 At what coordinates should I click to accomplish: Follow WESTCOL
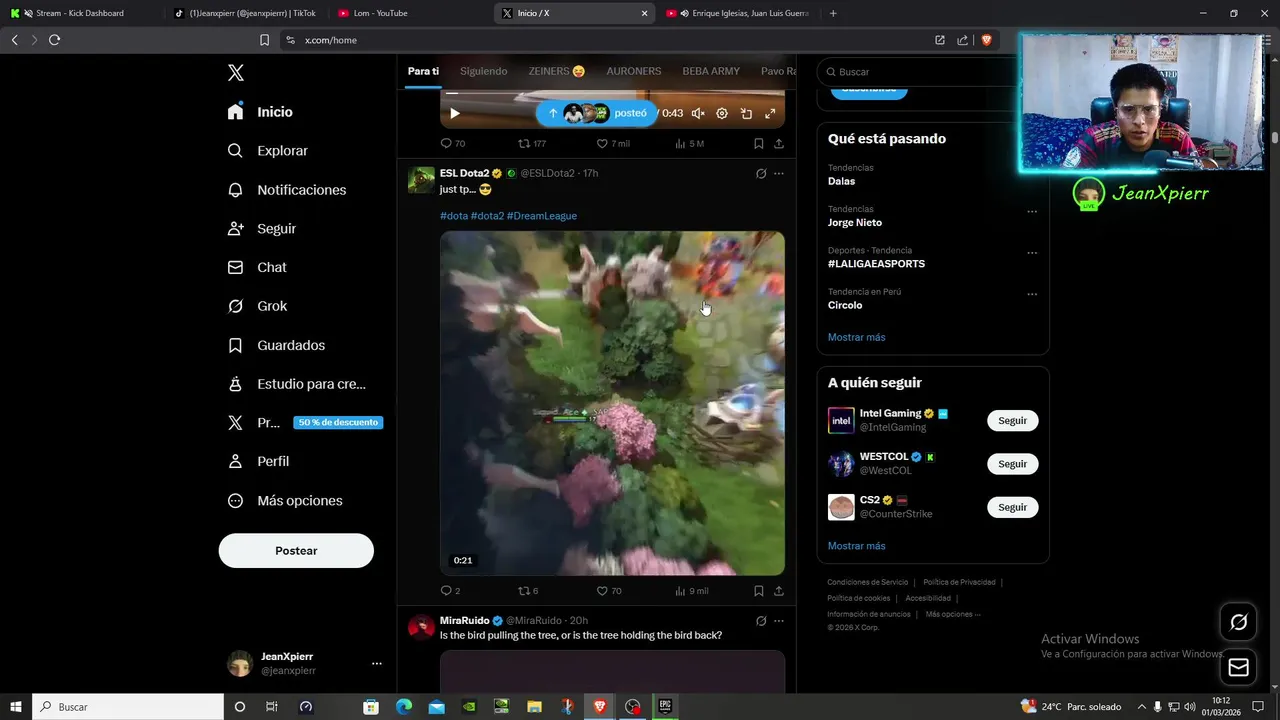(1012, 464)
